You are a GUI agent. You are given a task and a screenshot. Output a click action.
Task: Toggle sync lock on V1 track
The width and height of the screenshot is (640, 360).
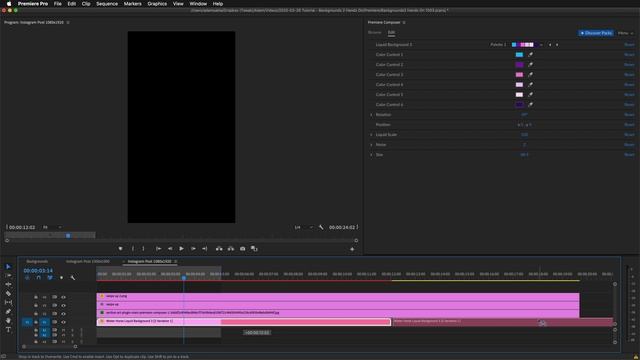(54, 322)
